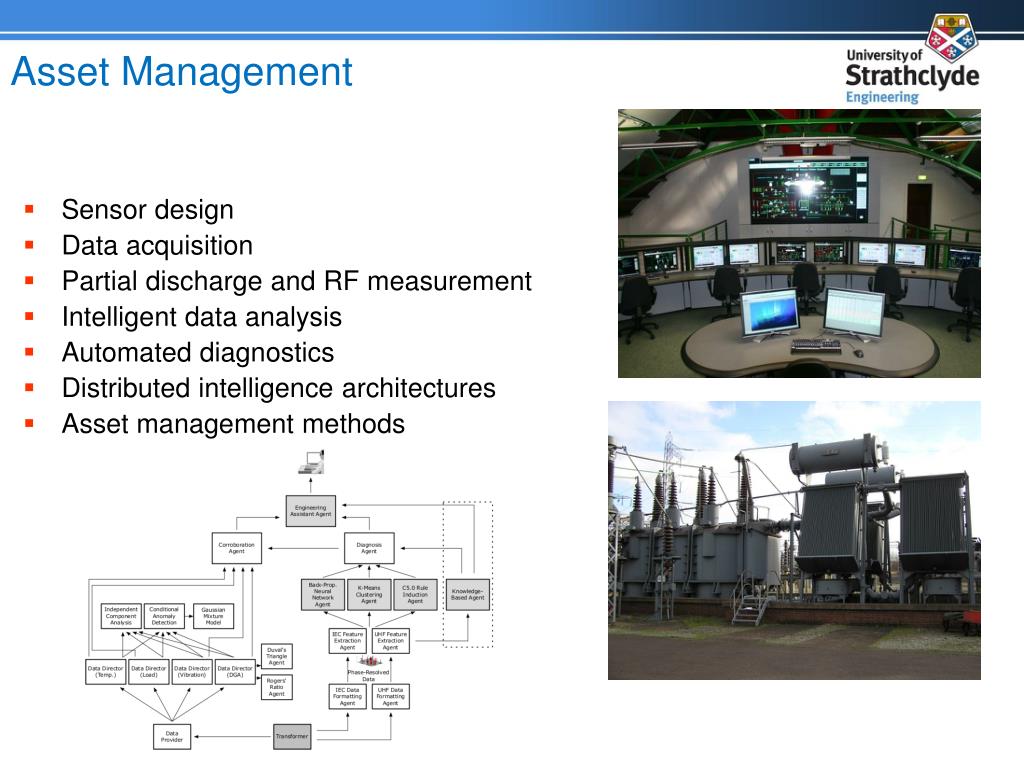
Task: Select the 'Corroboration Agent' box
Action: pos(236,548)
